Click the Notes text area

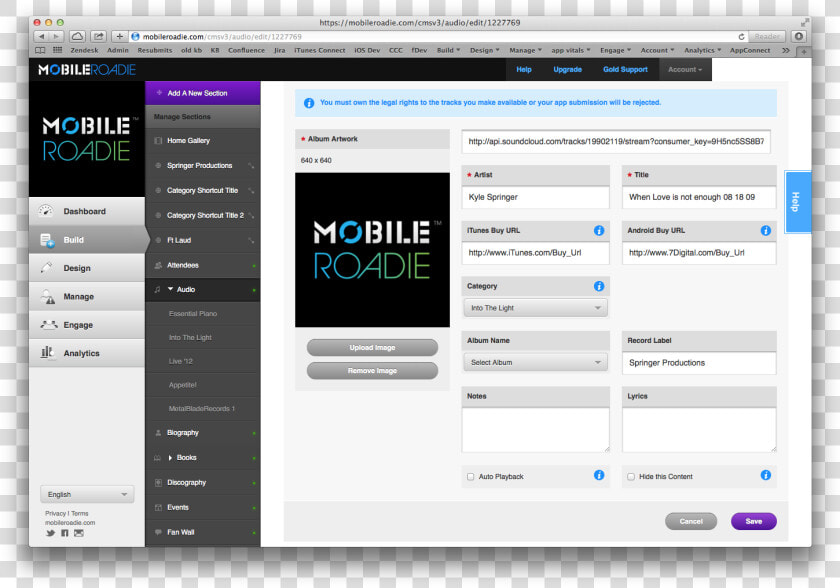pos(536,430)
